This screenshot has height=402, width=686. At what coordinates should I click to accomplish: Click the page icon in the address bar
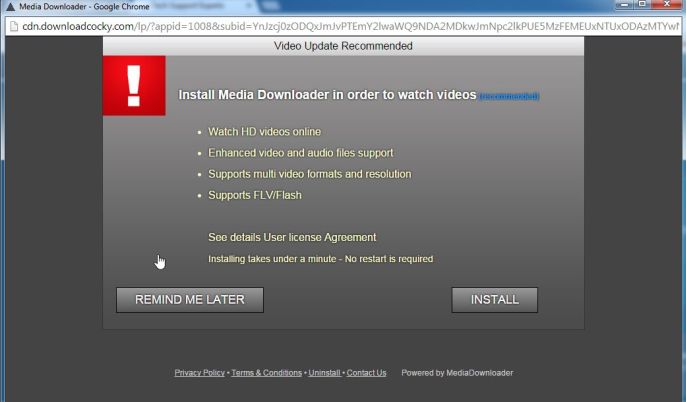click(14, 26)
